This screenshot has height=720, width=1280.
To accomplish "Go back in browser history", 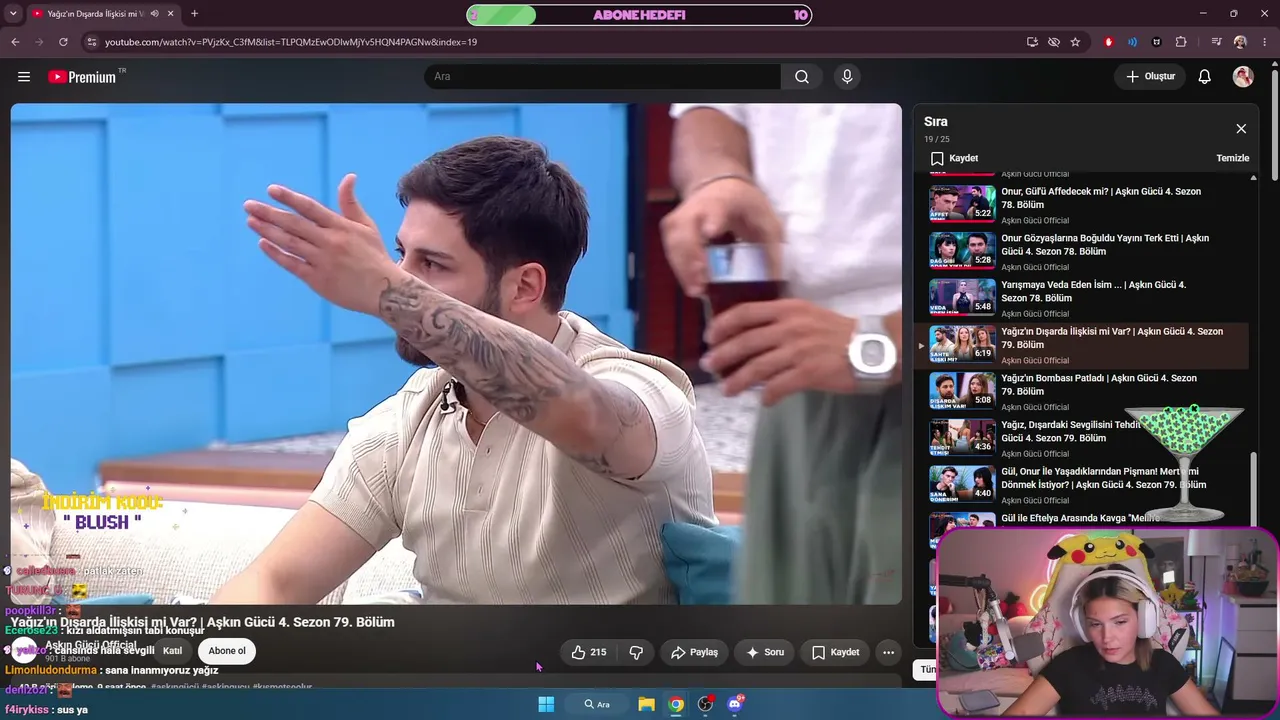I will click(15, 42).
